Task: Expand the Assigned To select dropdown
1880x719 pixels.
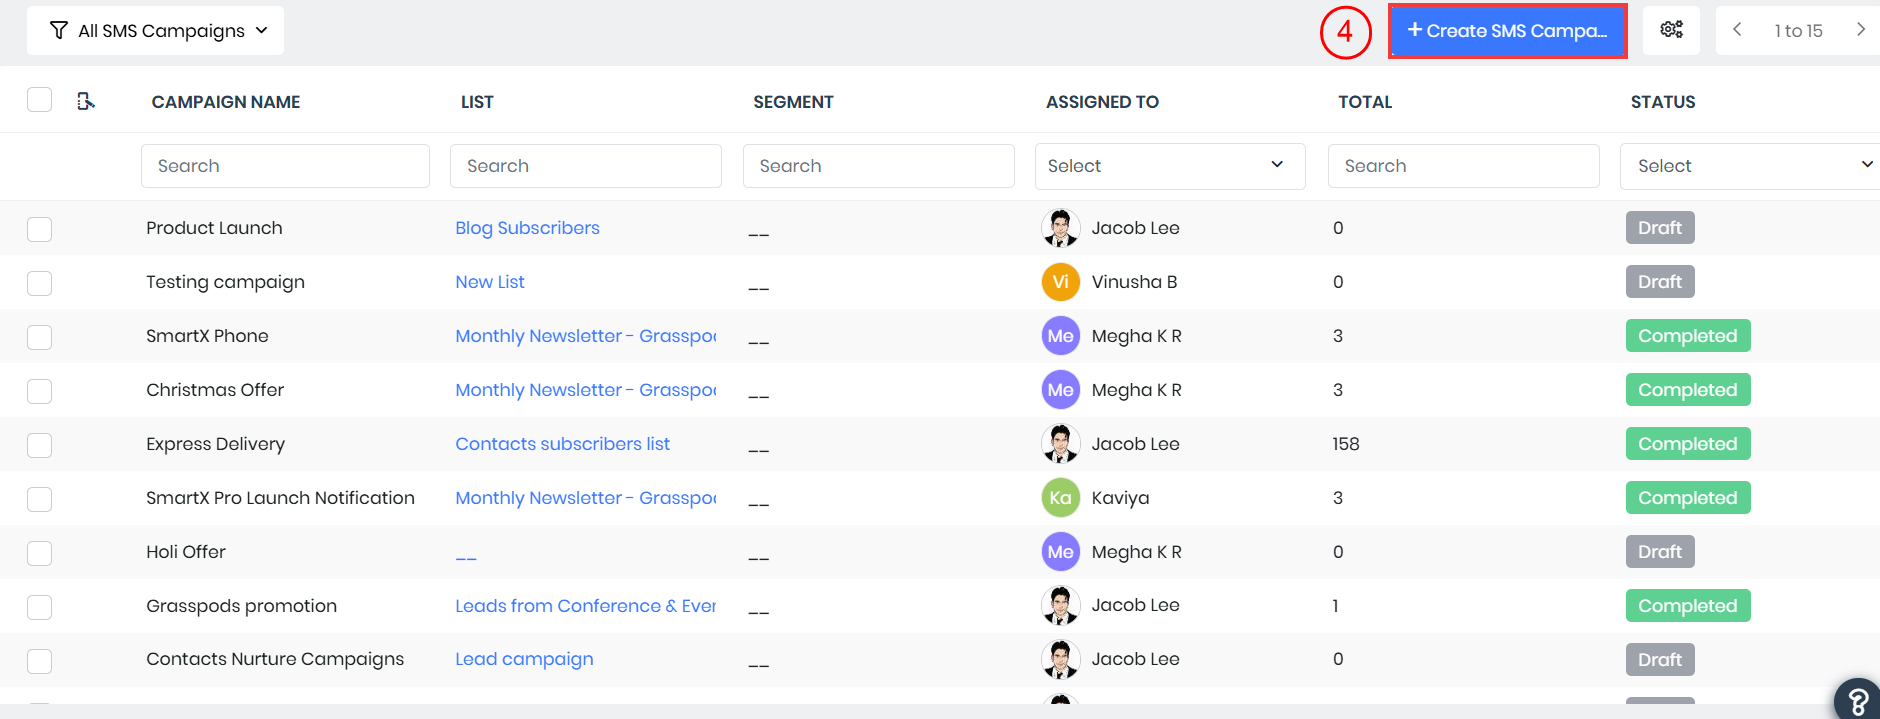Action: tap(1169, 166)
